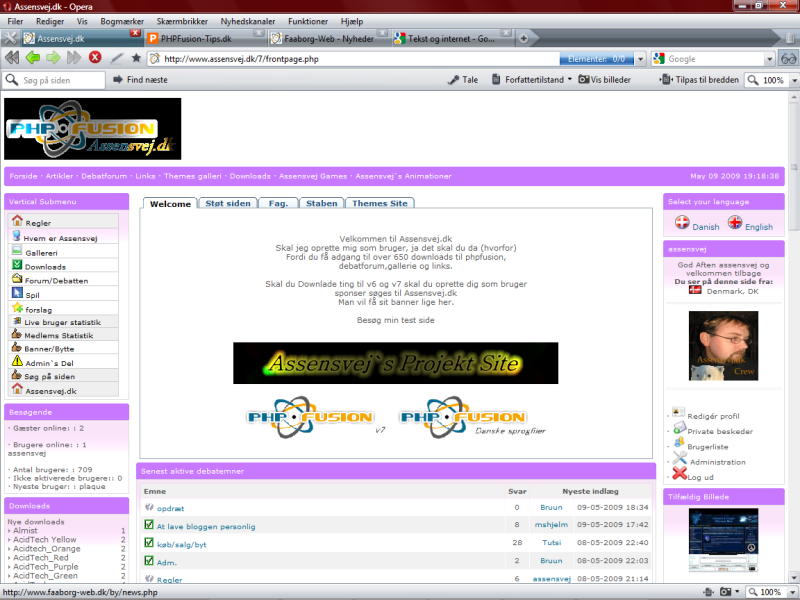Screen dimensions: 800x600
Task: Go back with the green left arrow
Action: coord(33,58)
